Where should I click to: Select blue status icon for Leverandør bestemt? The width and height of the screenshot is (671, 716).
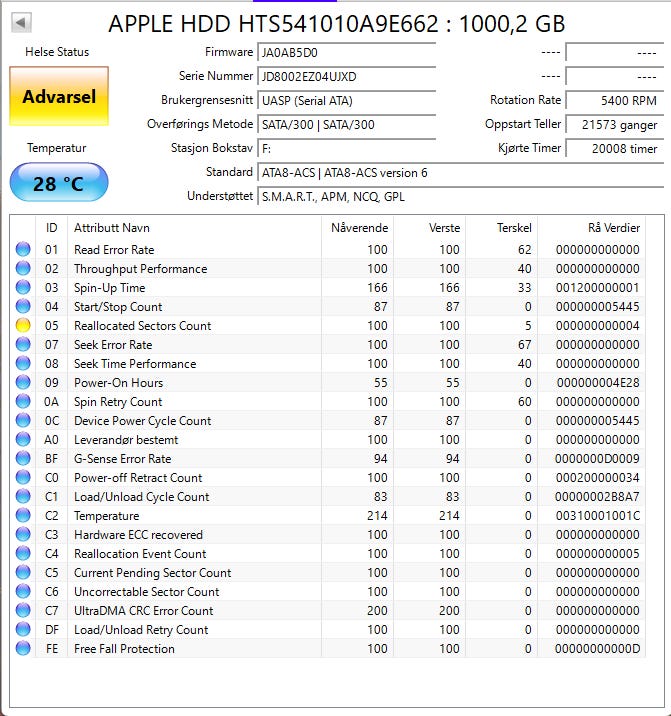[x=23, y=439]
